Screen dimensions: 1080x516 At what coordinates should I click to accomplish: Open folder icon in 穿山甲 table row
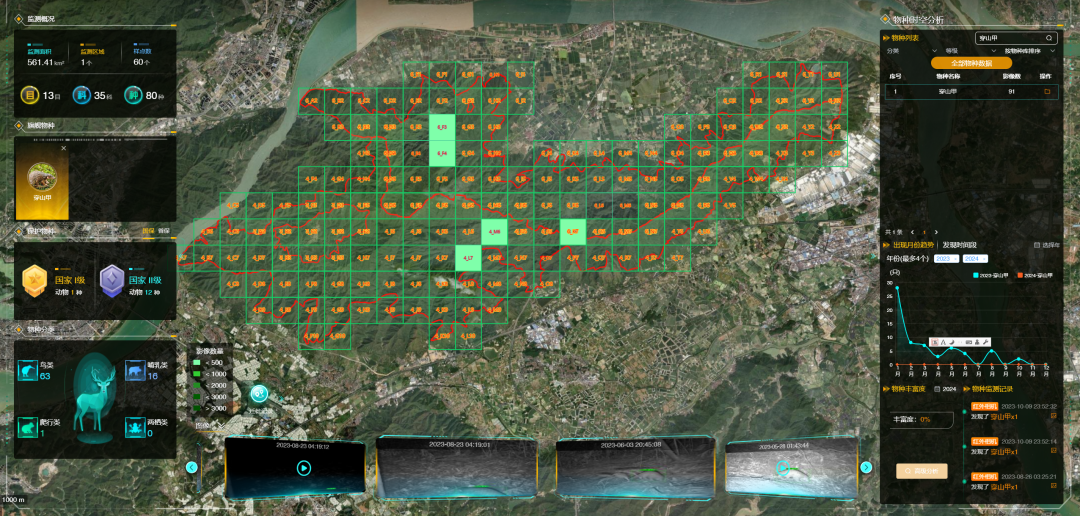(1047, 92)
